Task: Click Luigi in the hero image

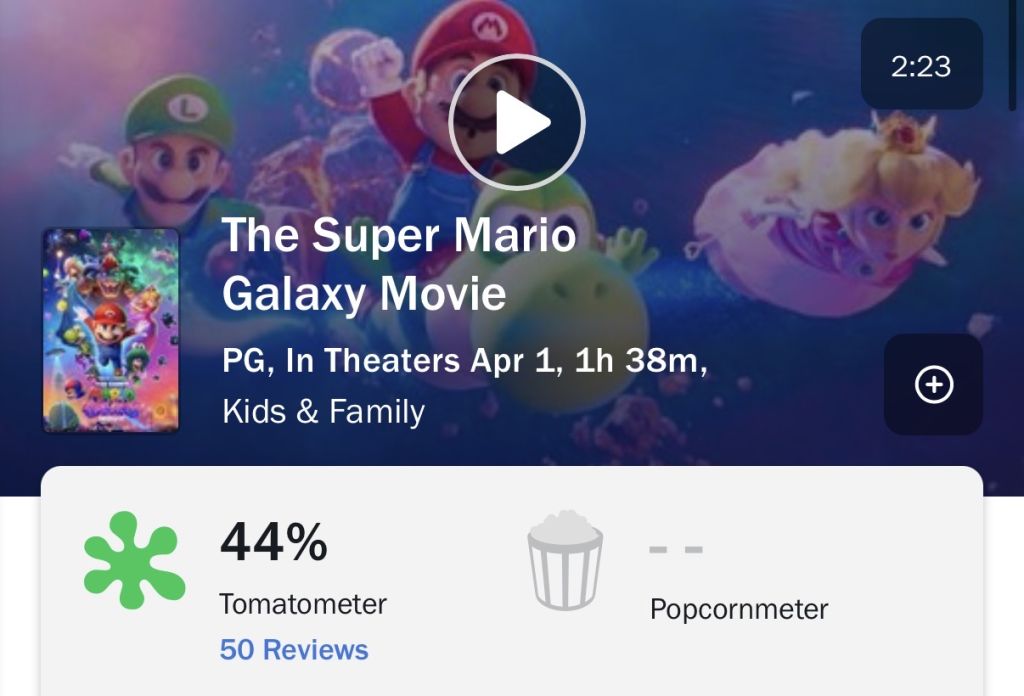Action: coord(170,150)
